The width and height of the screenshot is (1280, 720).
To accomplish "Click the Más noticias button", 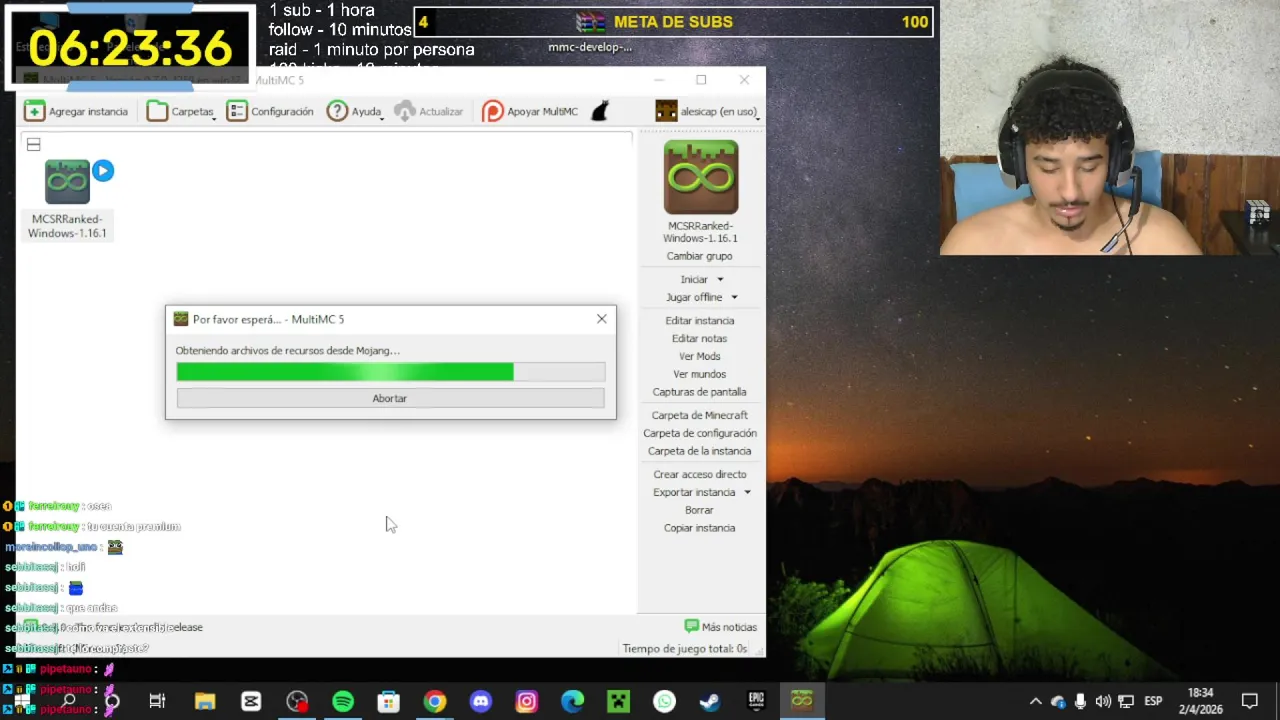I will [x=720, y=627].
